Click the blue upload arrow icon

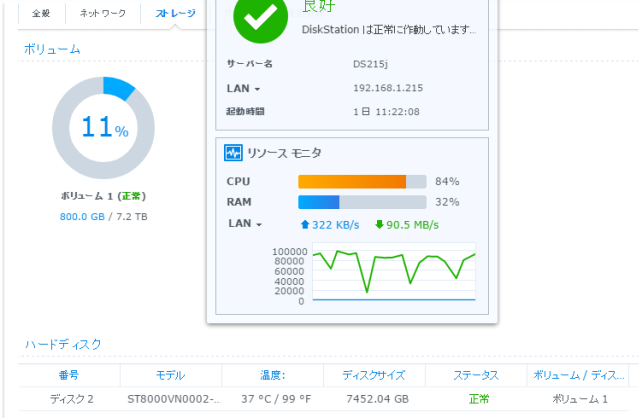305,224
